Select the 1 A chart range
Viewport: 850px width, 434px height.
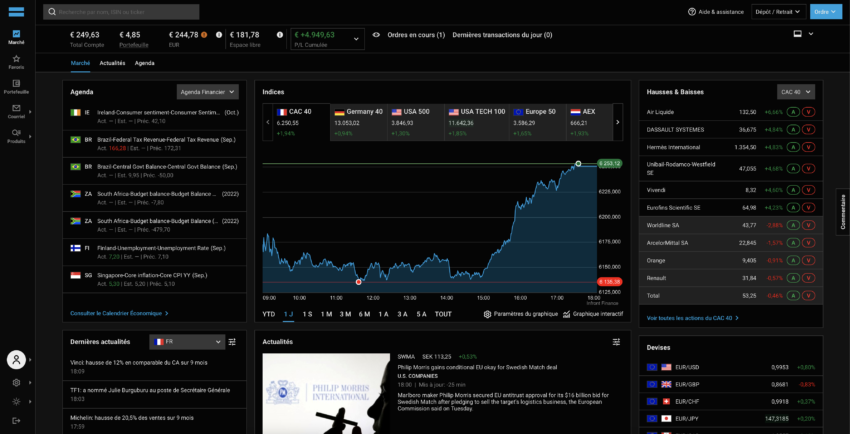pos(383,314)
